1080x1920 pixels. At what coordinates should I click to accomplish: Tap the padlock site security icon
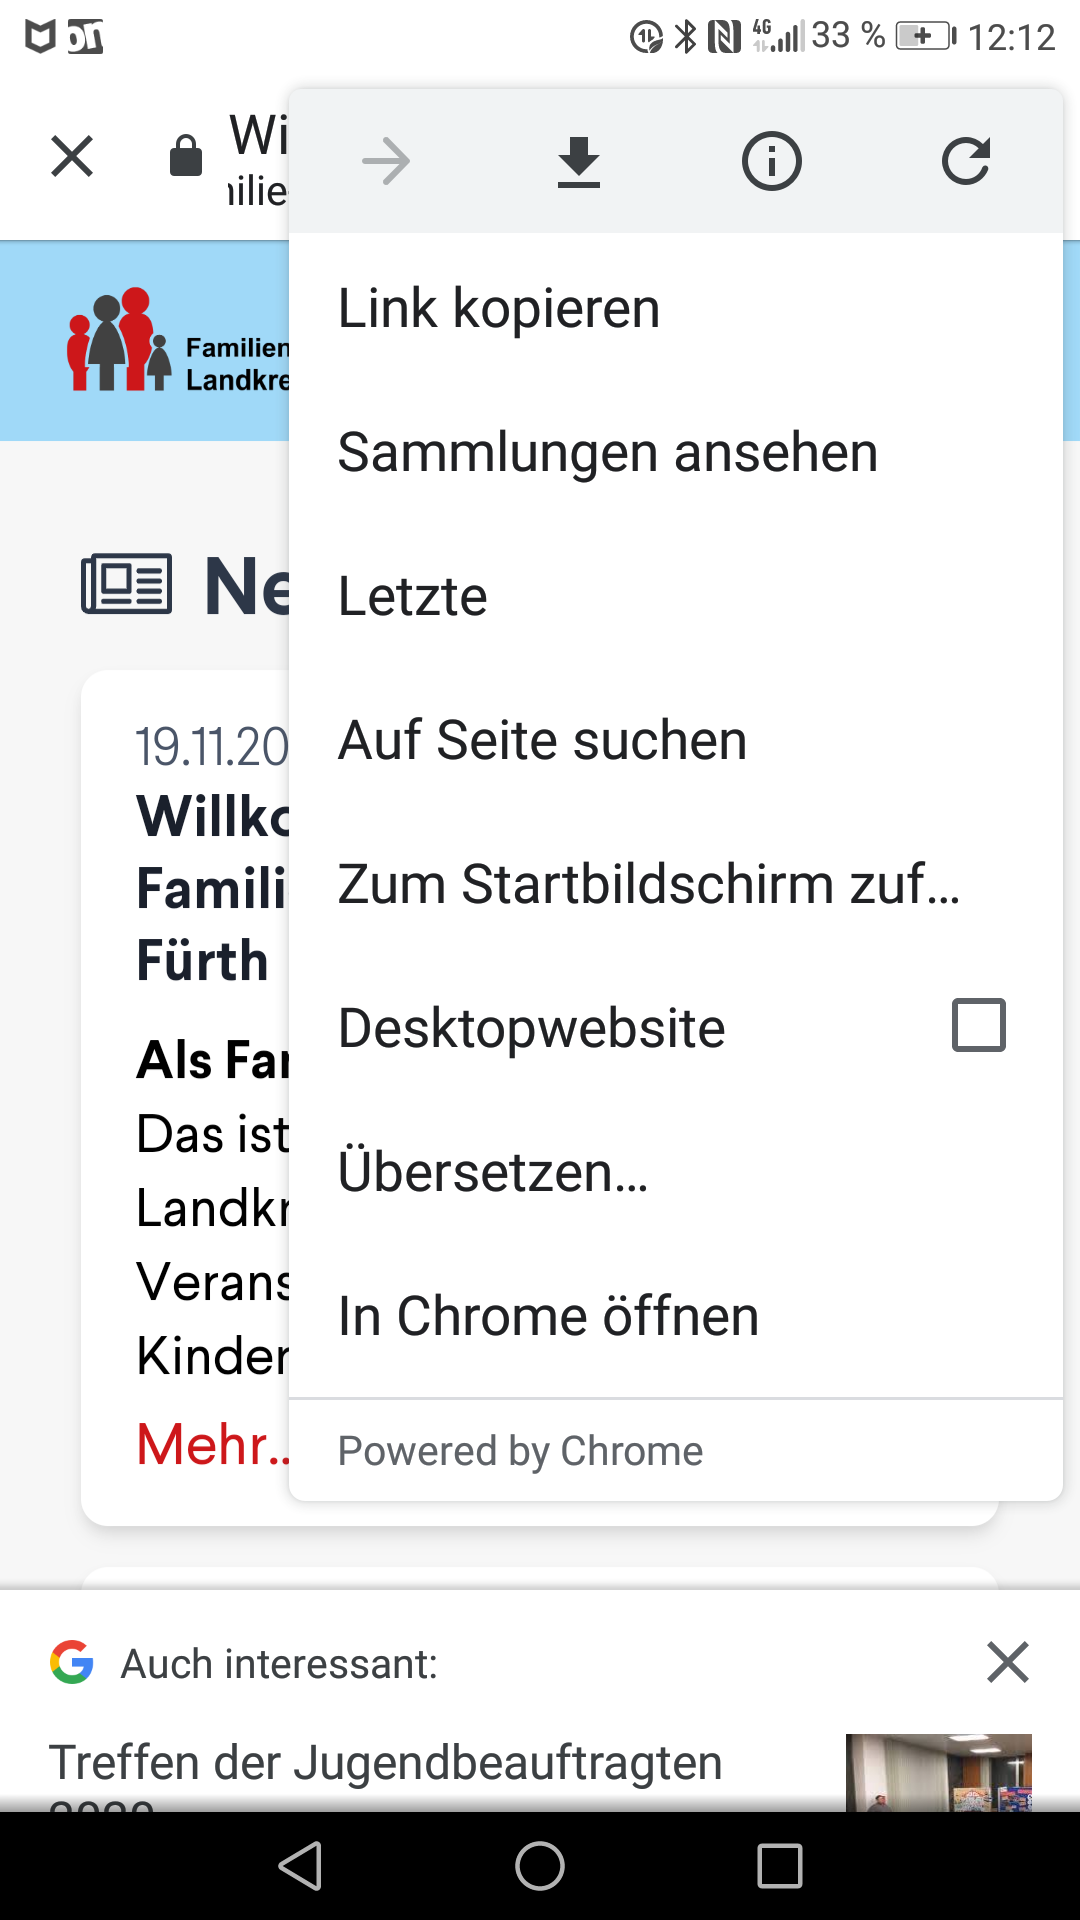pyautogui.click(x=186, y=156)
